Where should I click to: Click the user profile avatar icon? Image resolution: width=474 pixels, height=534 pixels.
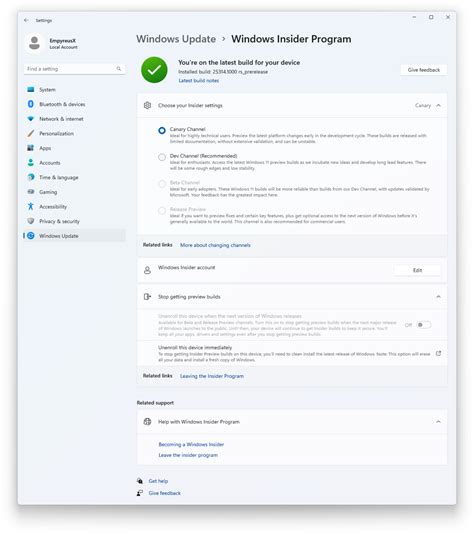point(34,43)
